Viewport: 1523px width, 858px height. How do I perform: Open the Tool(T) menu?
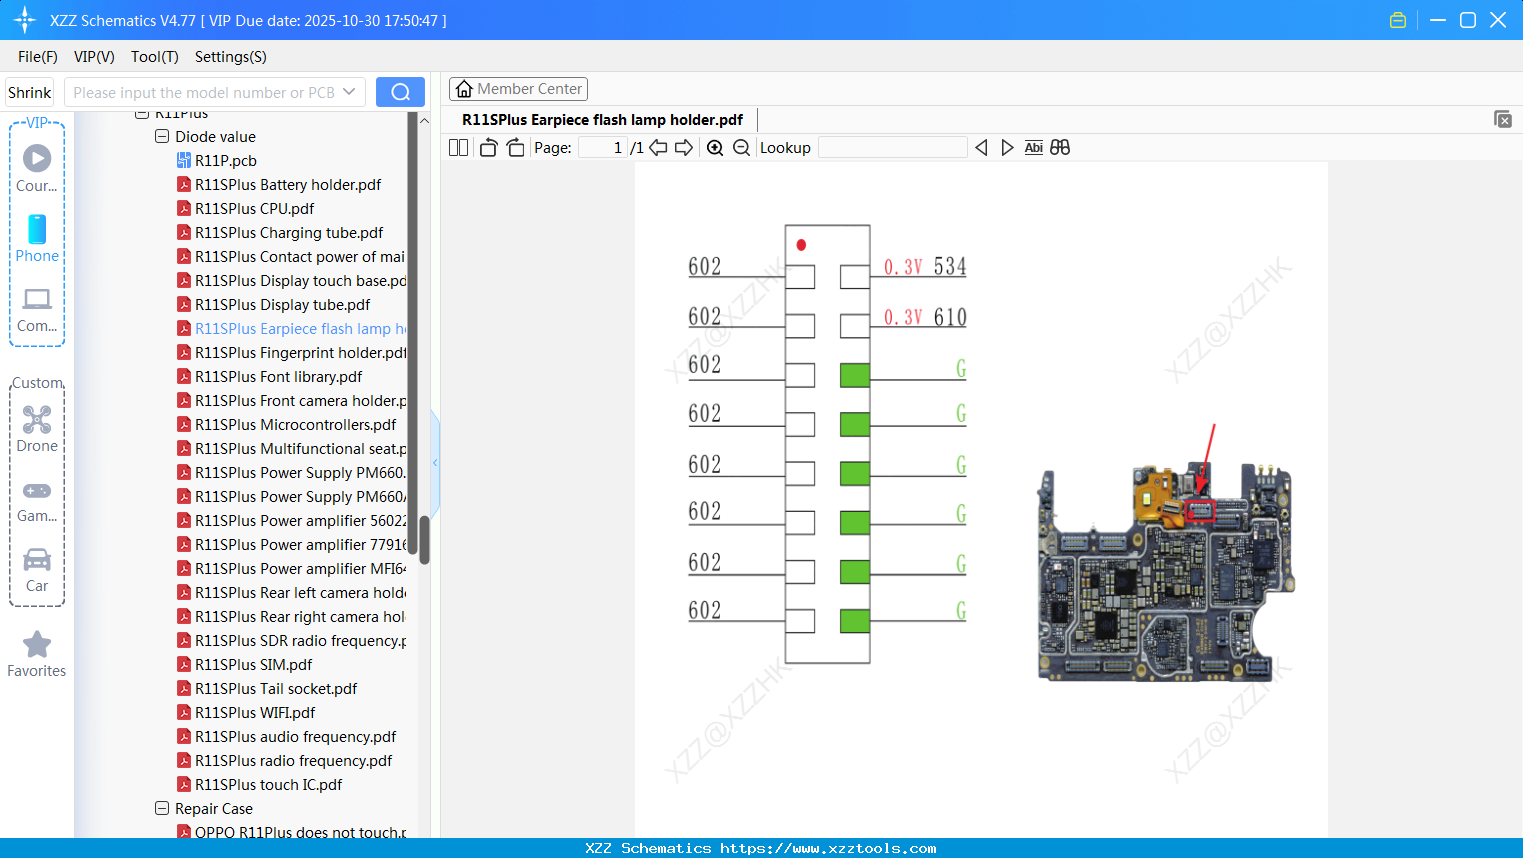154,57
